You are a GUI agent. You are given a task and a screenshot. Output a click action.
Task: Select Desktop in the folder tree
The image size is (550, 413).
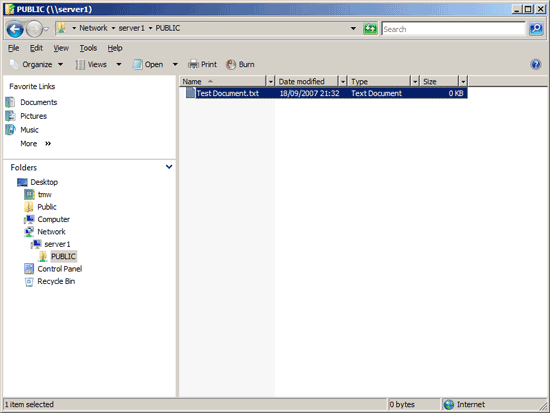click(x=44, y=182)
